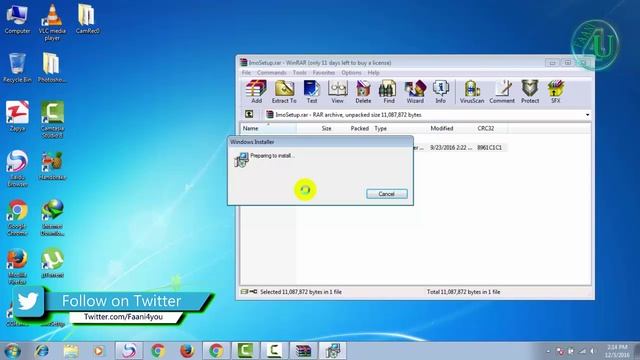Launch the Internet Download Manager desktop shortcut
640x360 pixels.
52,218
